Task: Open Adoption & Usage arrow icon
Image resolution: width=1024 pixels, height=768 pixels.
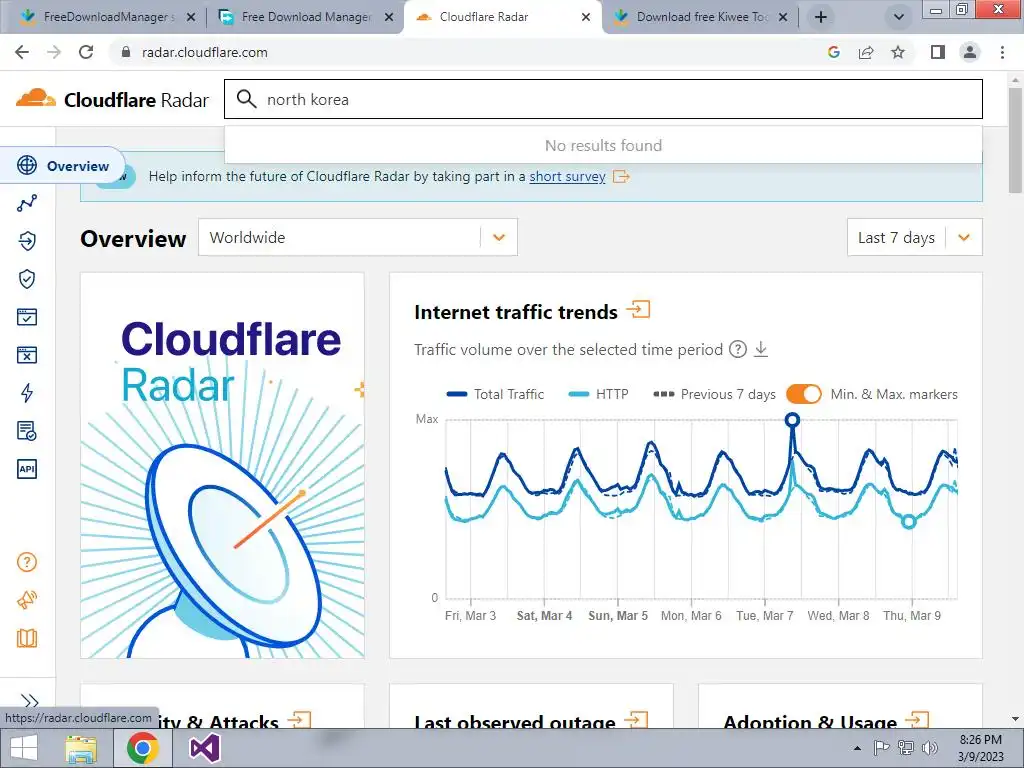Action: coord(917,720)
